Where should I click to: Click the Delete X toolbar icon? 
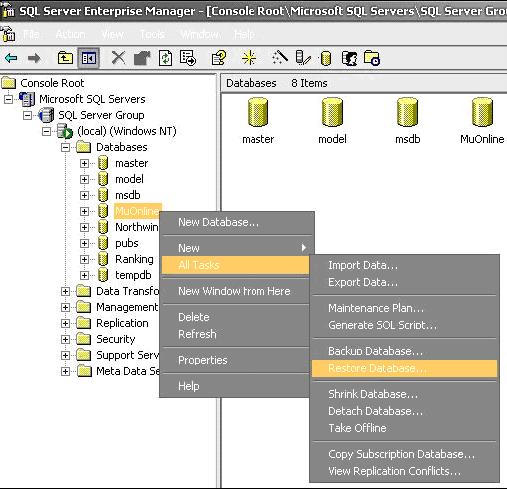coord(118,58)
